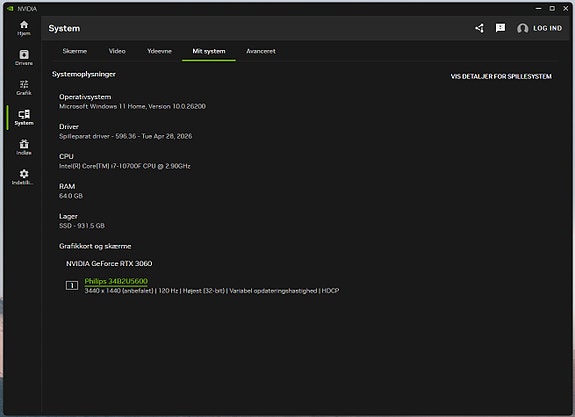Open the Drivere section in sidebar

tap(24, 58)
